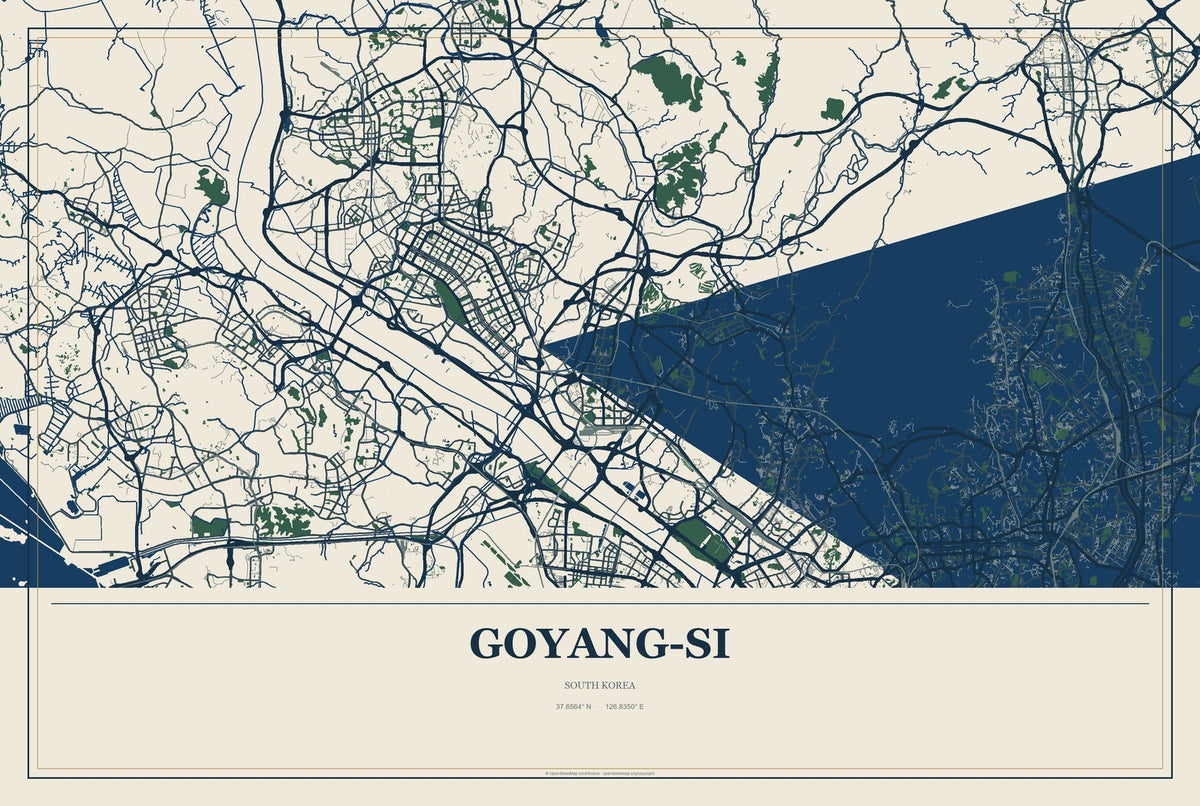Click the latitude value 37.6564° N

pyautogui.click(x=574, y=707)
